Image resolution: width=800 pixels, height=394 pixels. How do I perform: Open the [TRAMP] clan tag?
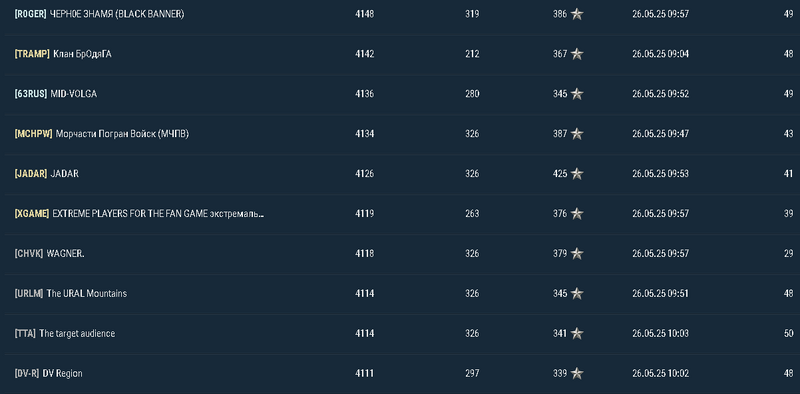[32, 54]
